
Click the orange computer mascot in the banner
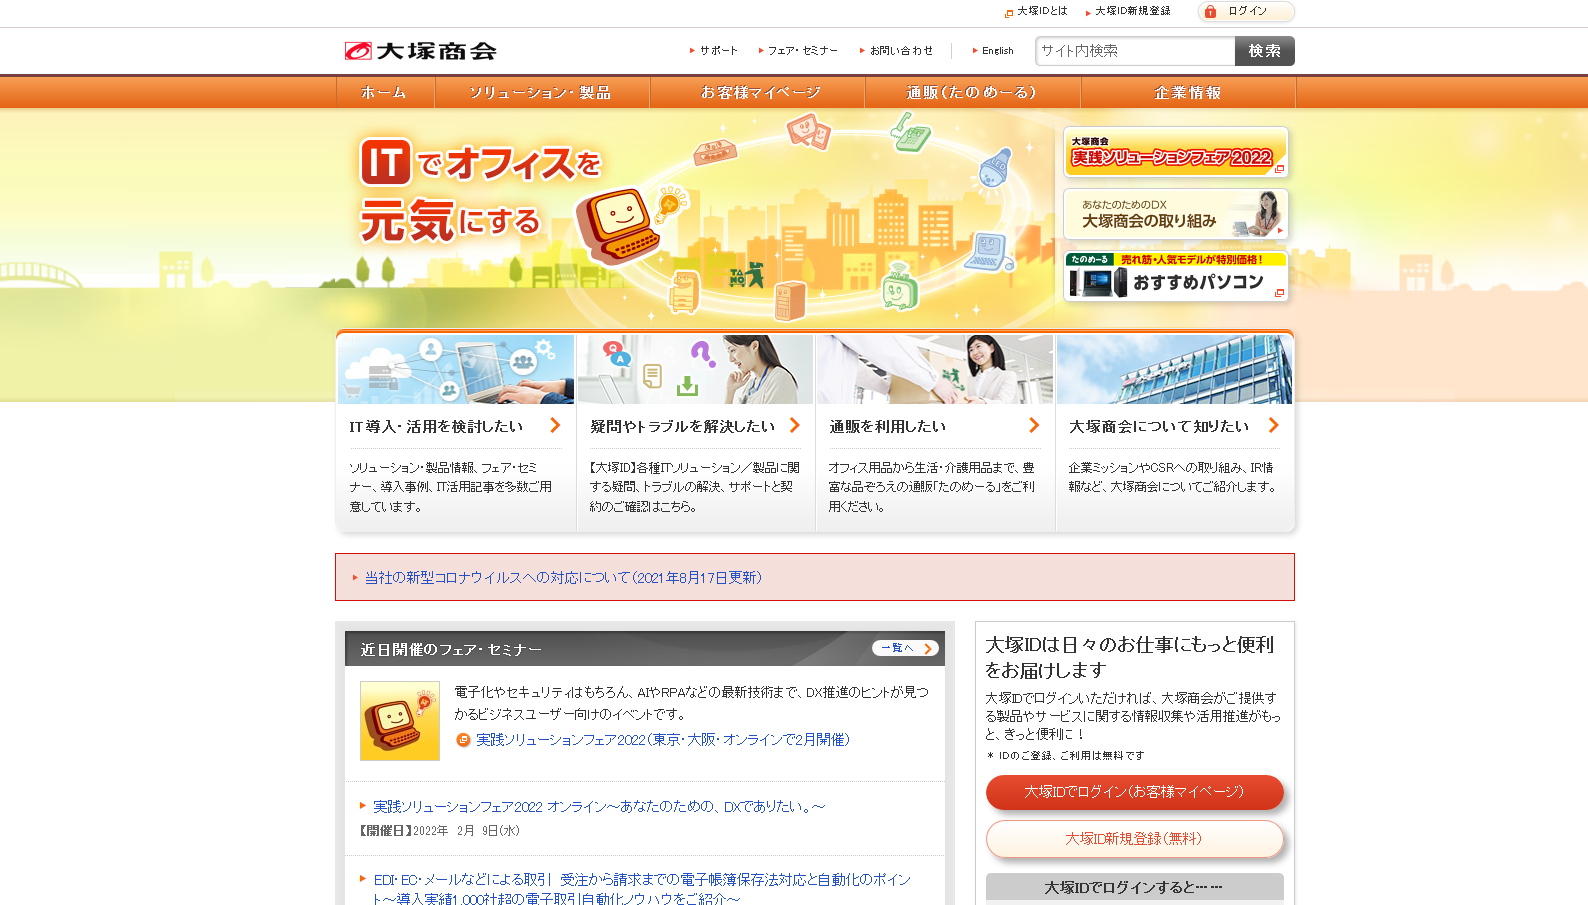(x=618, y=223)
